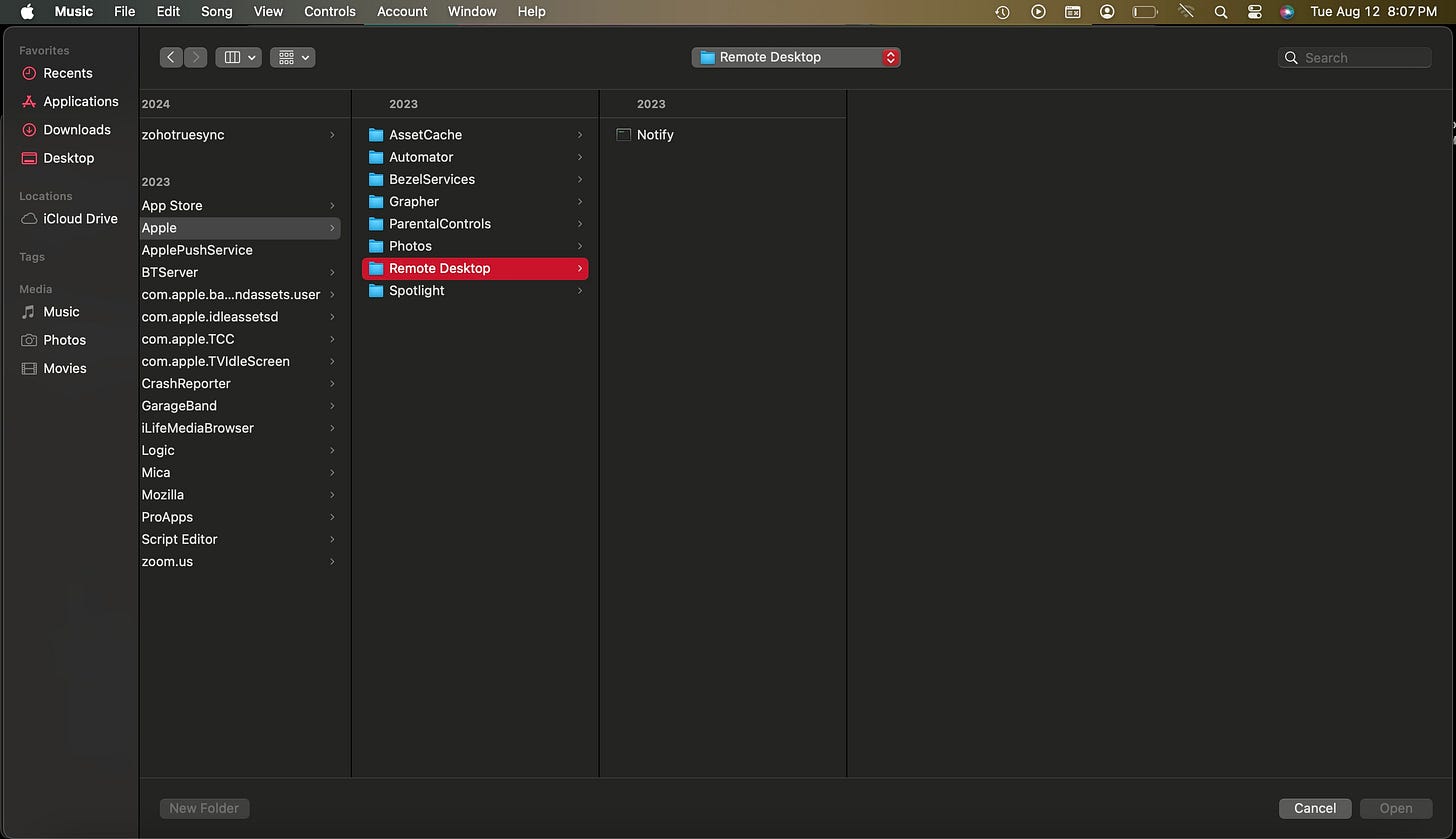
Task: Select the AssetCache folder icon
Action: tap(376, 135)
